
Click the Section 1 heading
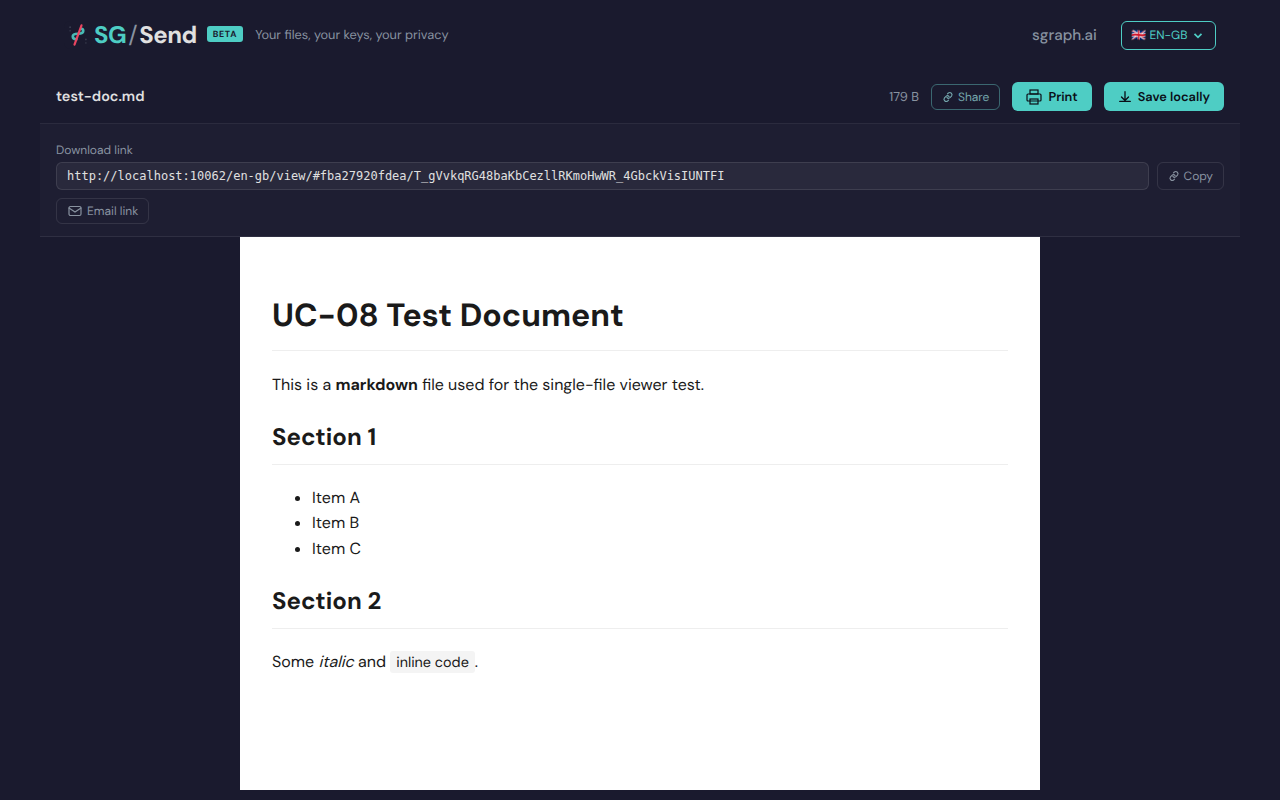coord(324,437)
